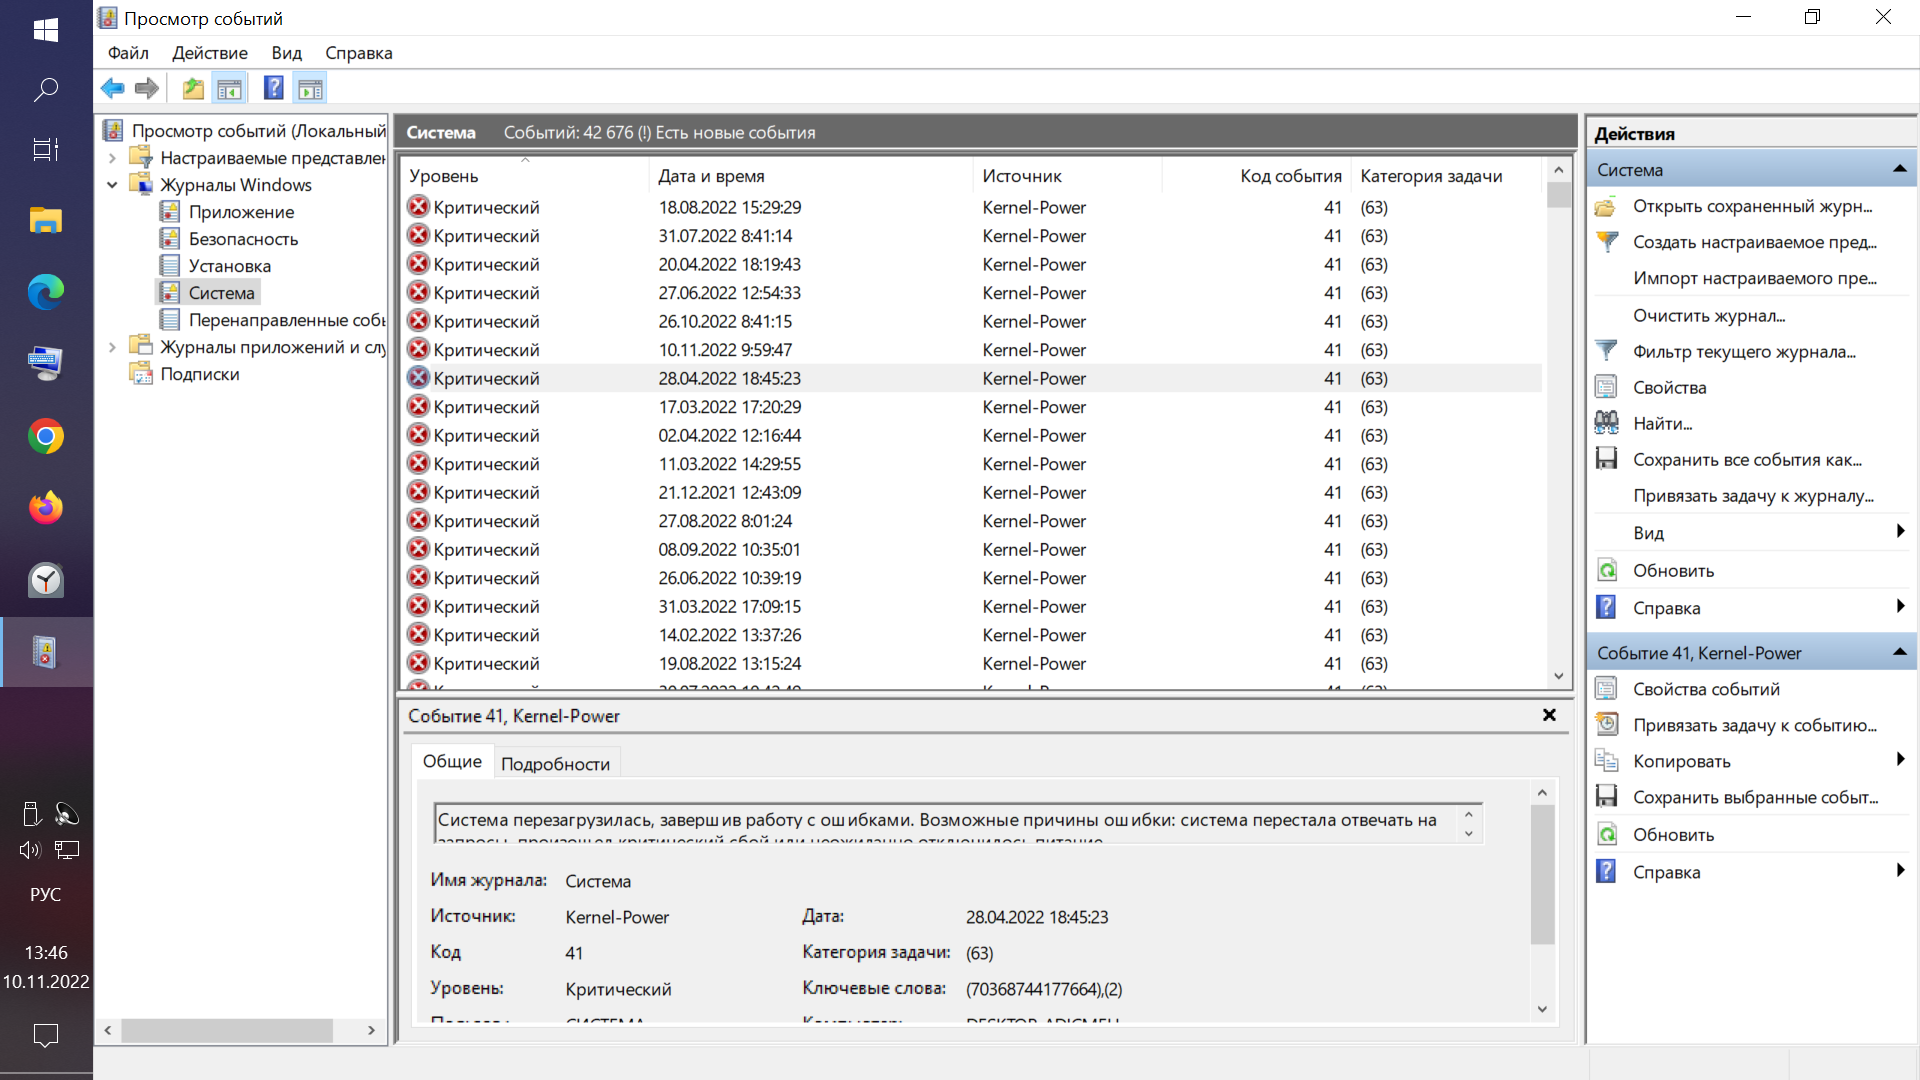Open Google Chrome from the taskbar

pyautogui.click(x=46, y=437)
